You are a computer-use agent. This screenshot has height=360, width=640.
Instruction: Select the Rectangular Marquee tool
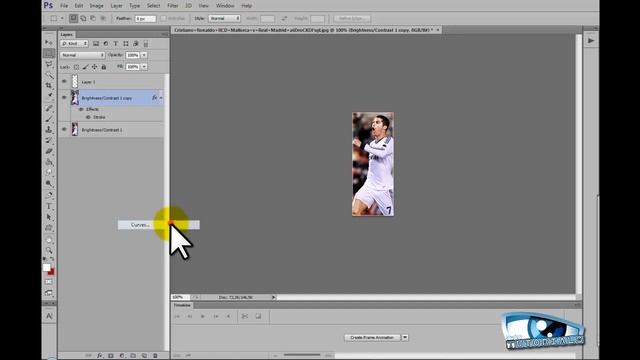point(49,53)
